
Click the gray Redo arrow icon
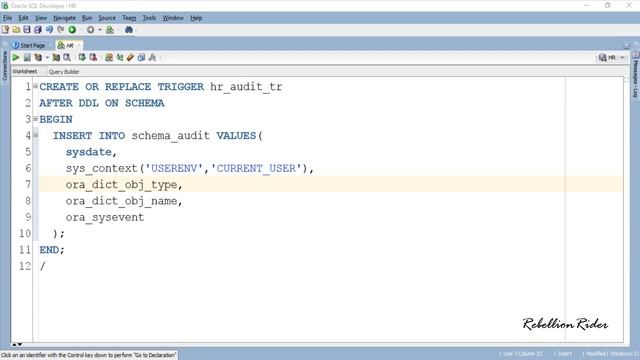pyautogui.click(x=61, y=30)
